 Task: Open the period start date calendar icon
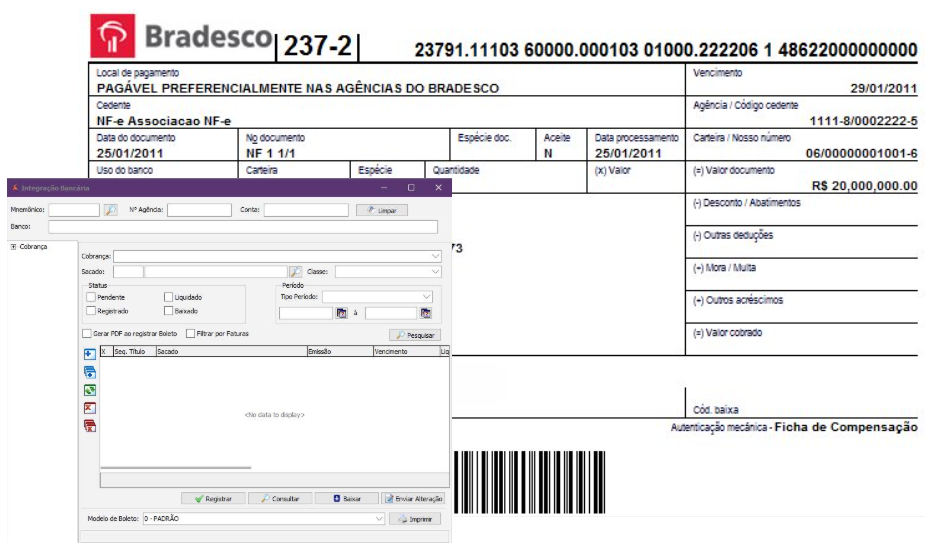[x=341, y=313]
